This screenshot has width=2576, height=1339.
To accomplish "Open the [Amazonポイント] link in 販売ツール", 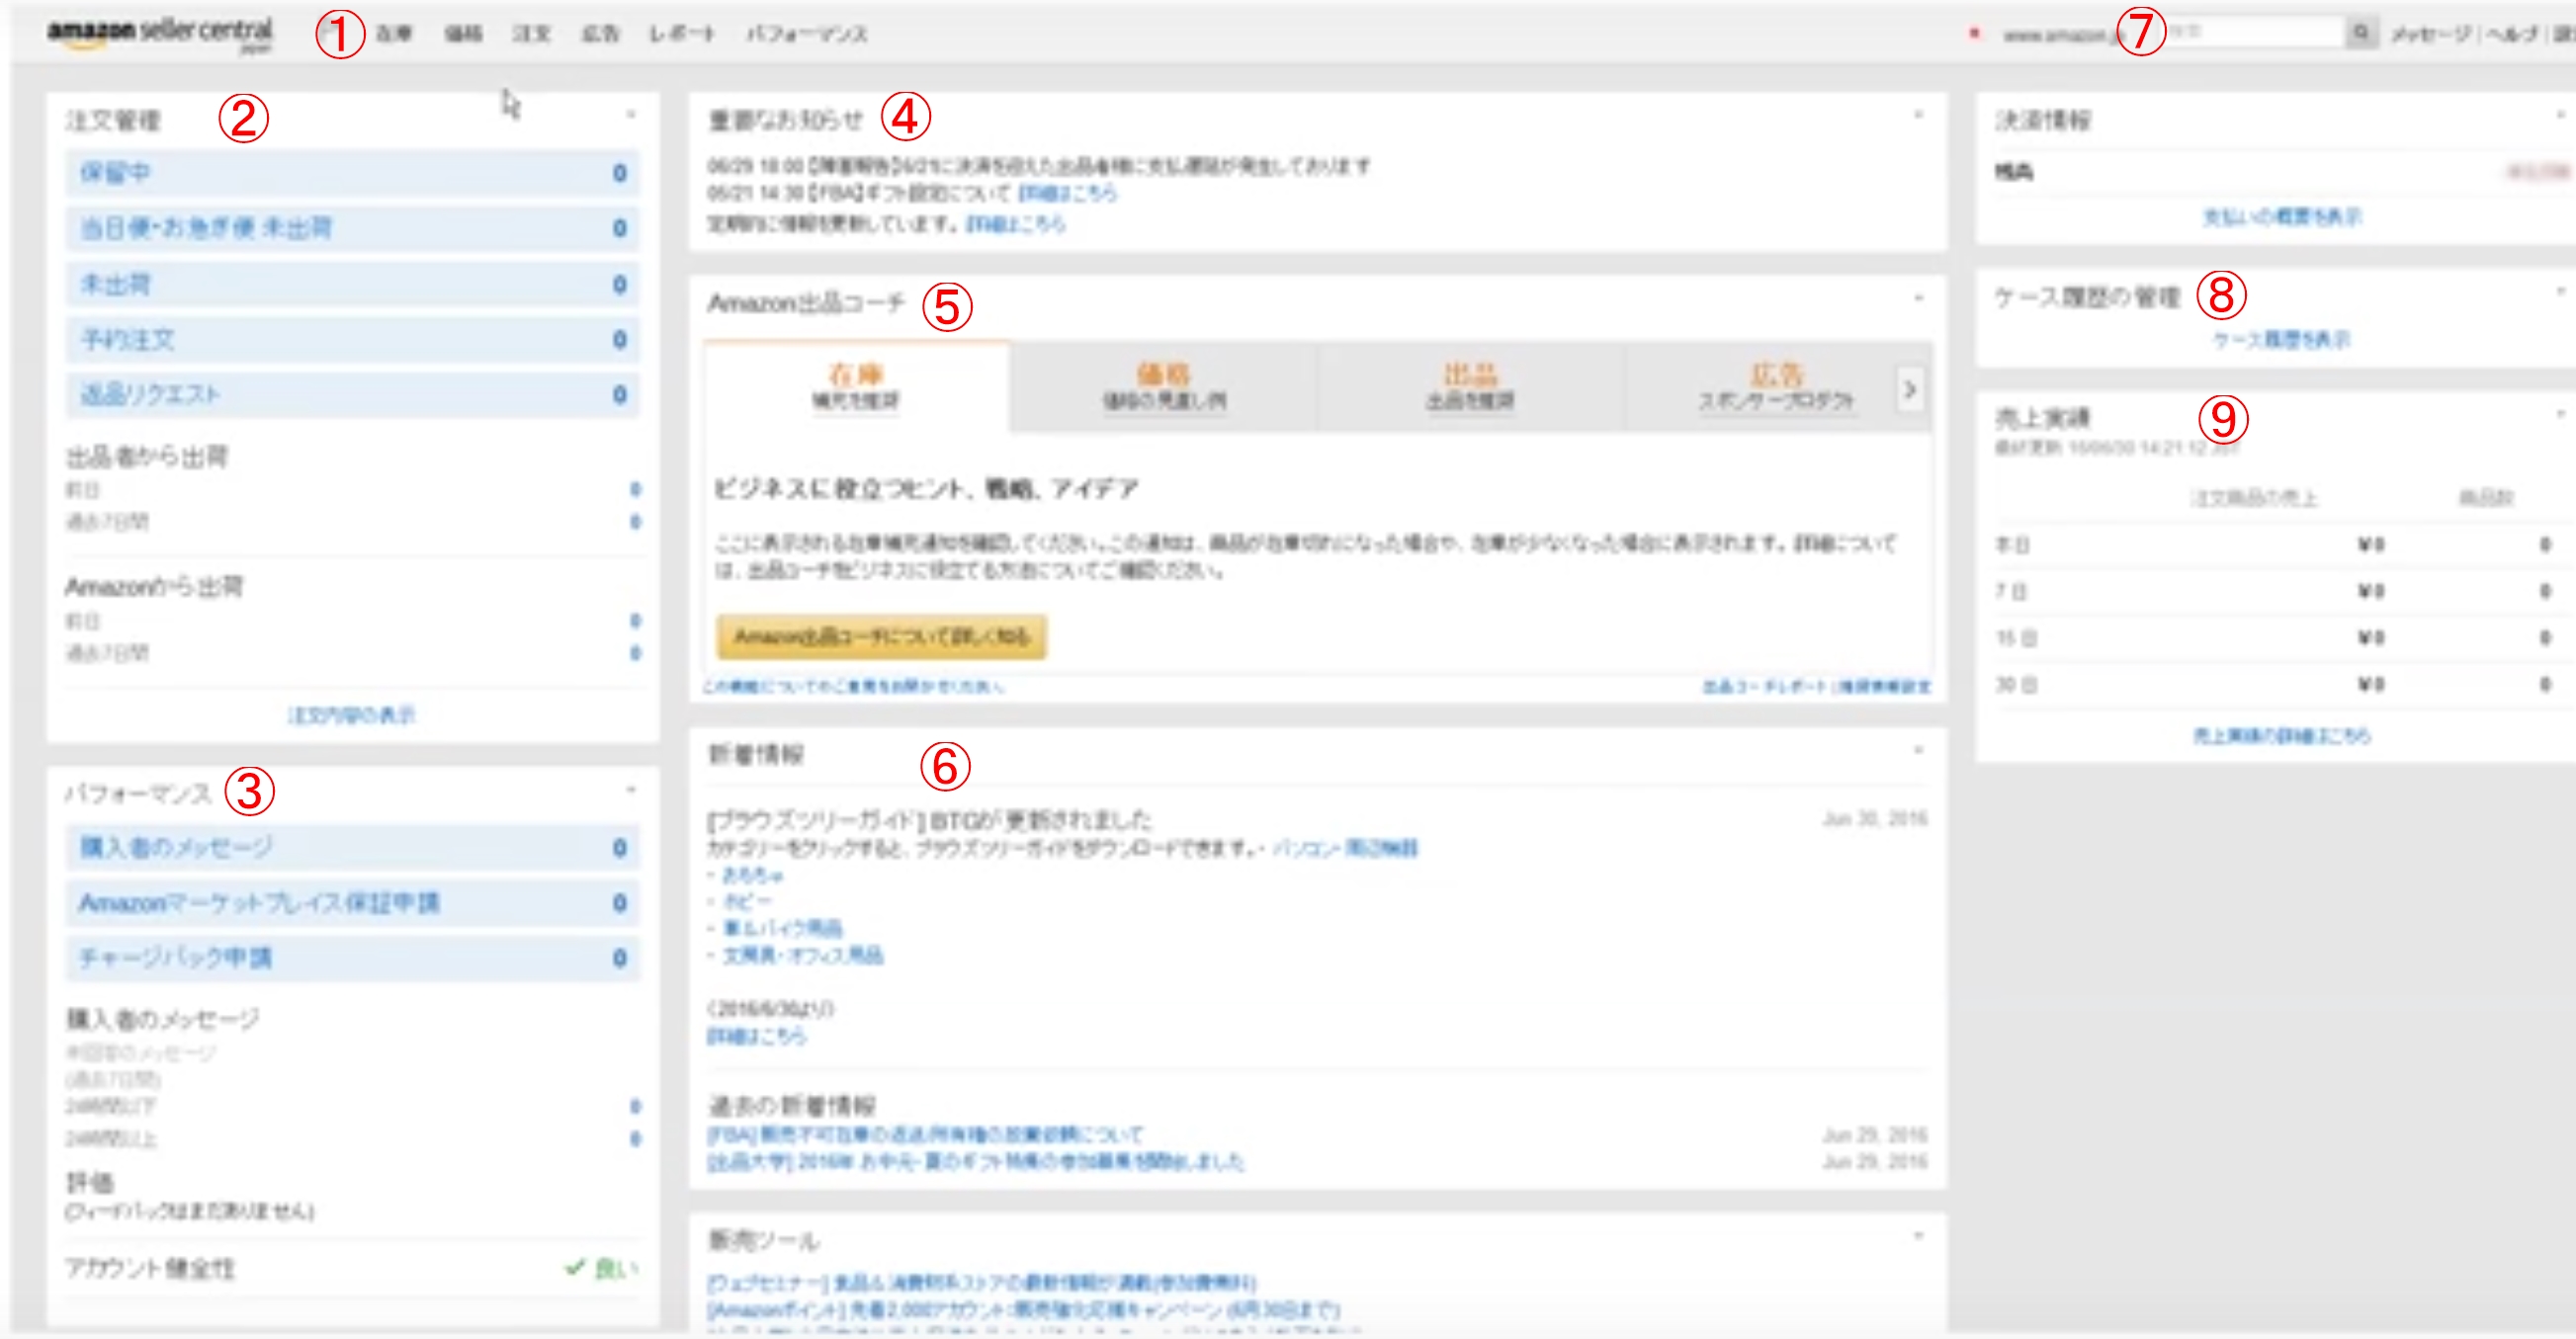I will [x=1024, y=1309].
